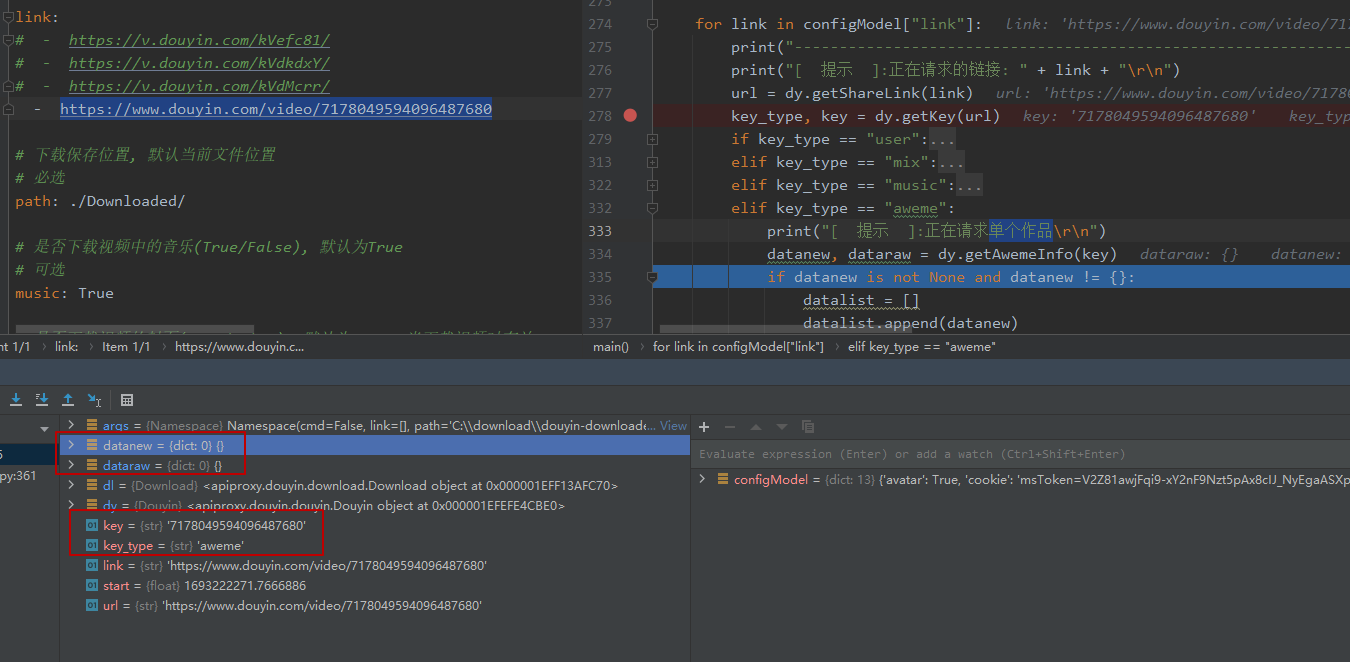The height and width of the screenshot is (662, 1350).
Task: Click the main() breadcrumb item
Action: 611,346
